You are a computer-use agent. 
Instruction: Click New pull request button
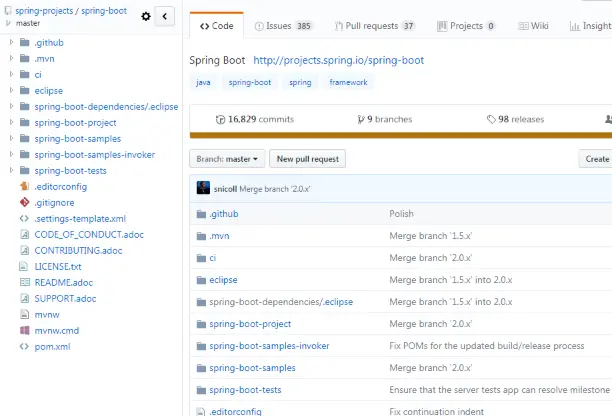click(308, 159)
